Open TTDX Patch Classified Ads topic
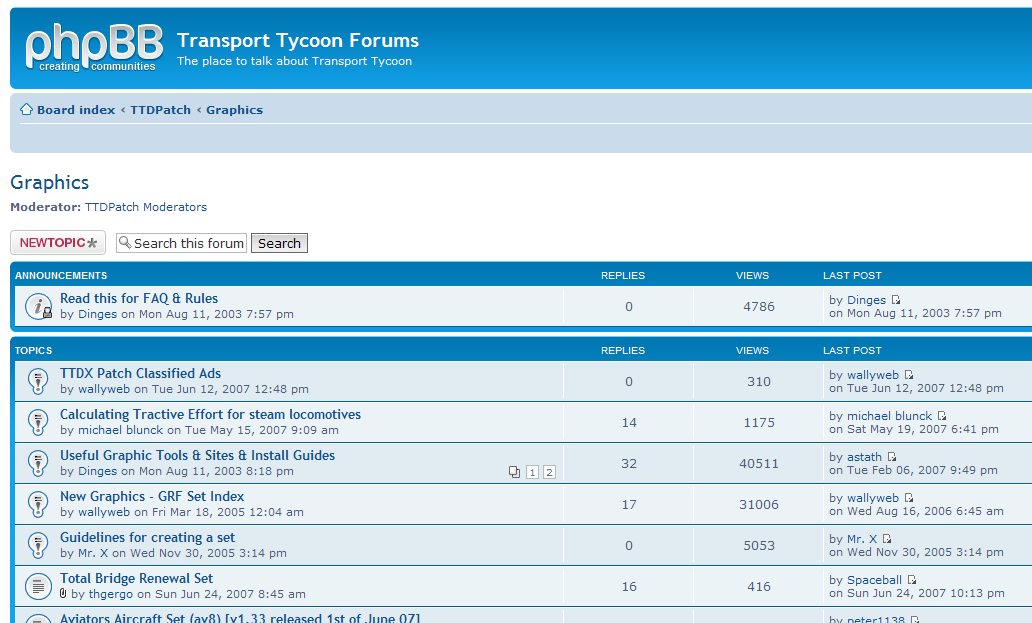 tap(140, 373)
